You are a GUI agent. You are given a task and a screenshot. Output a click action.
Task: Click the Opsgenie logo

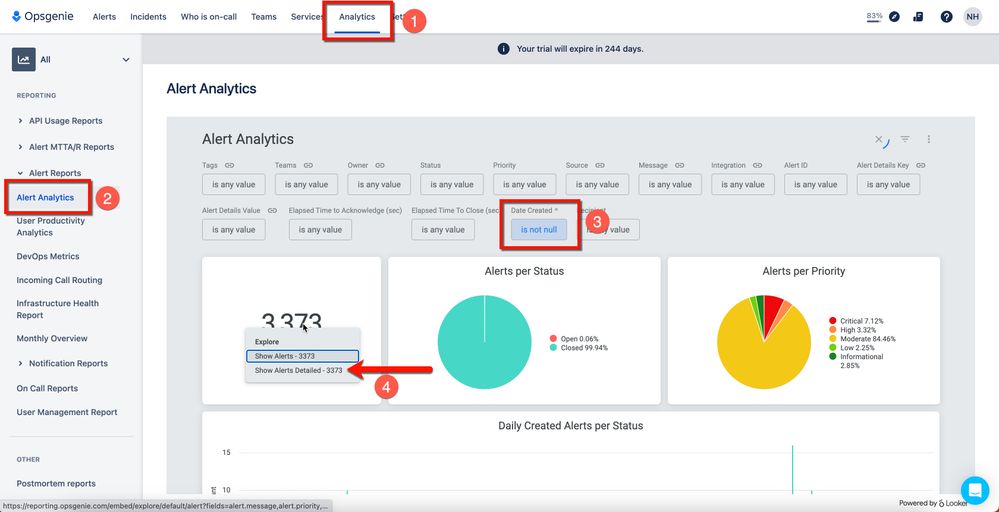pos(42,17)
